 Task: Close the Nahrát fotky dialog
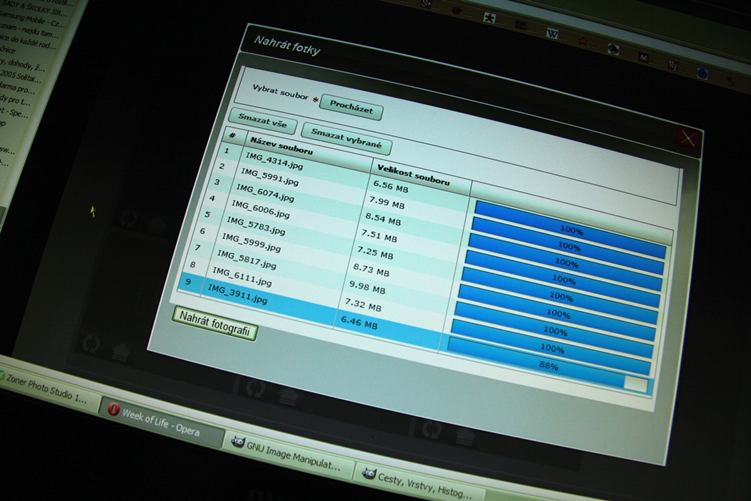coord(688,139)
